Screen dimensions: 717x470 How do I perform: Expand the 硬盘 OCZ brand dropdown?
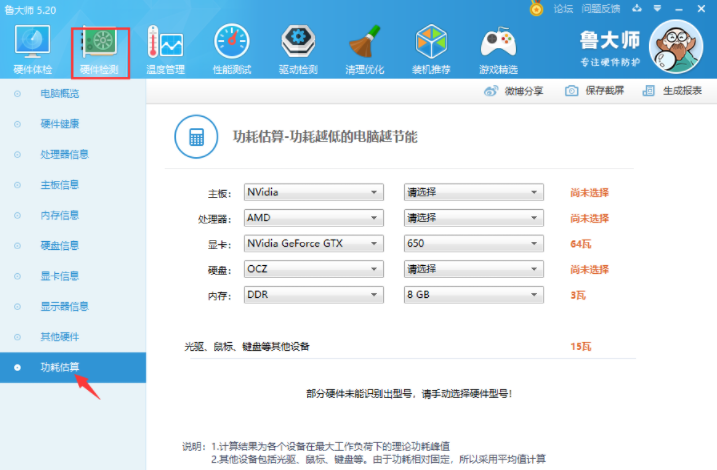313,269
